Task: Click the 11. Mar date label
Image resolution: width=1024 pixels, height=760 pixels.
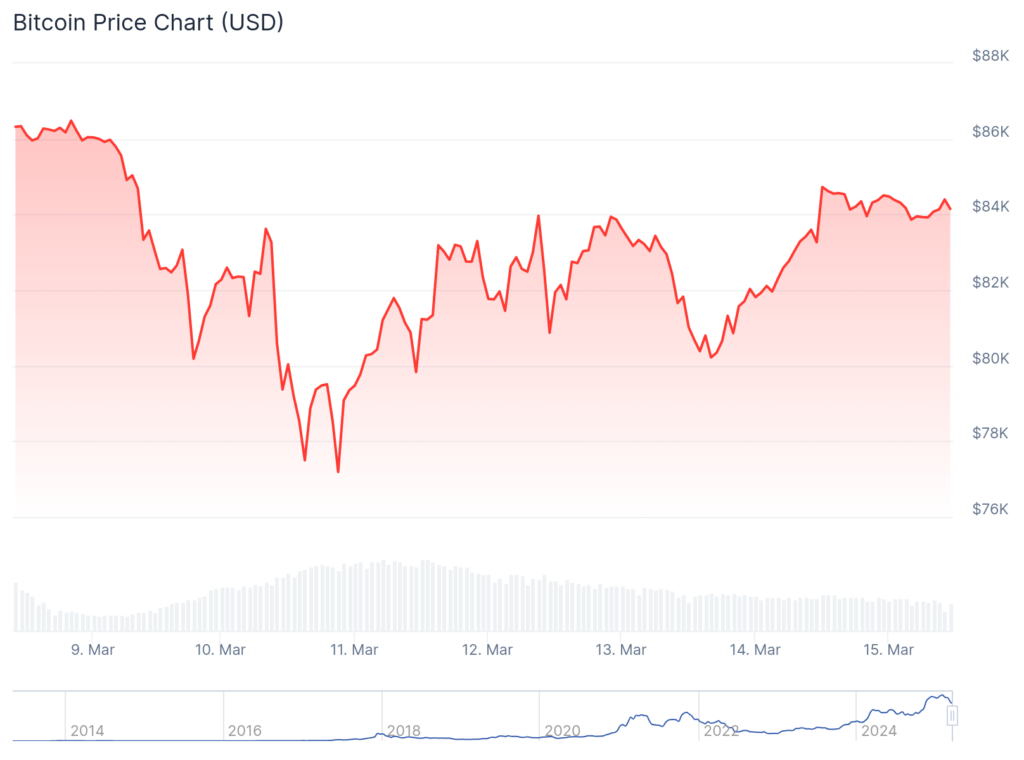Action: pos(353,650)
